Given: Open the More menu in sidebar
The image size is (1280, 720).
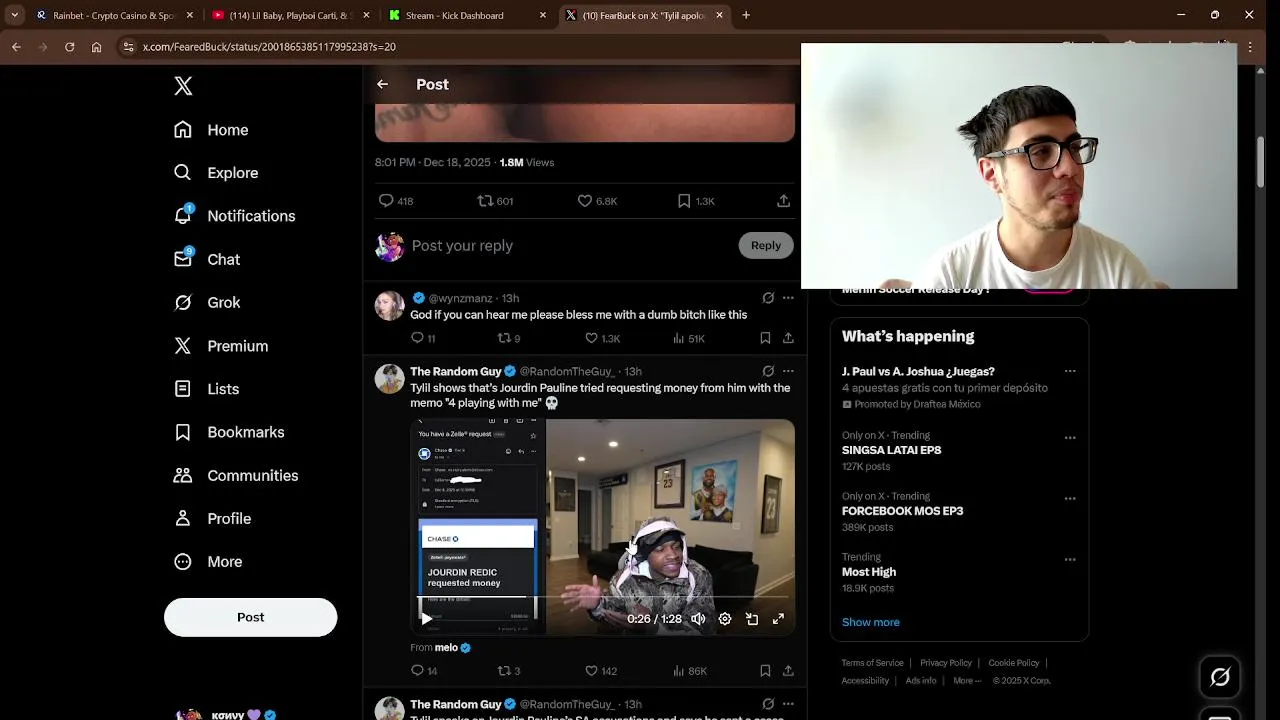Looking at the screenshot, I should click(208, 562).
